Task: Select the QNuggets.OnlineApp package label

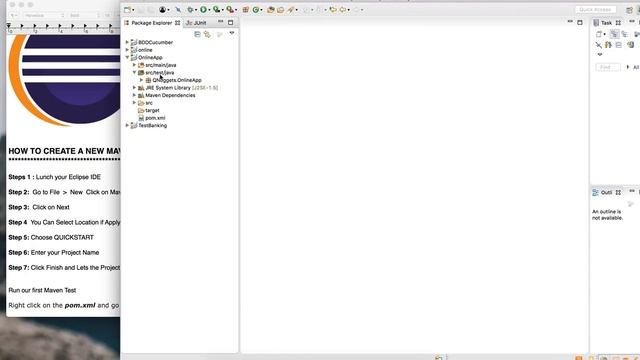Action: (177, 80)
